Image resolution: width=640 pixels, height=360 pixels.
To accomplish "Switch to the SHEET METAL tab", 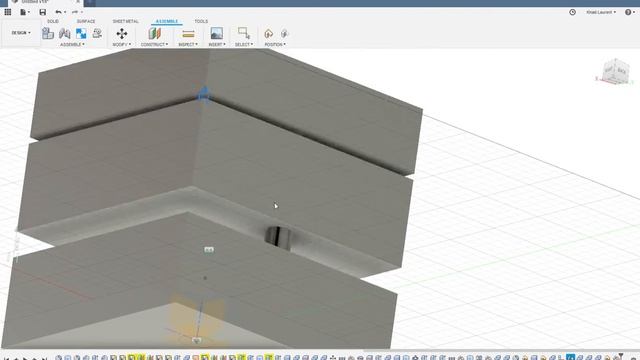I will [x=126, y=21].
